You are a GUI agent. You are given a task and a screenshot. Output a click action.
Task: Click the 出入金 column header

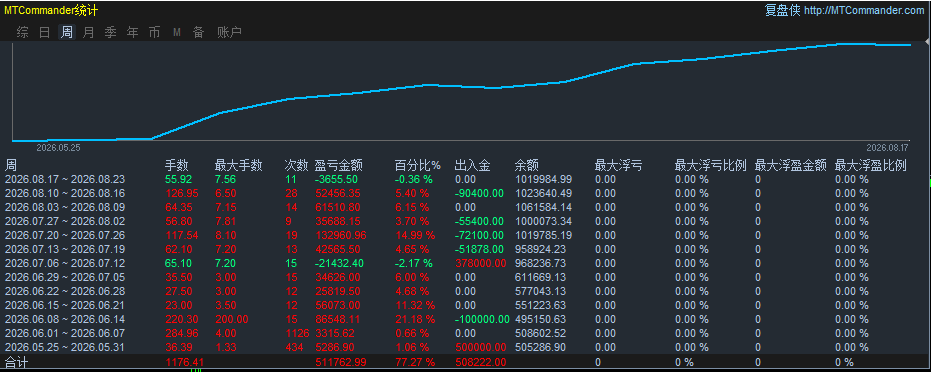pos(473,166)
